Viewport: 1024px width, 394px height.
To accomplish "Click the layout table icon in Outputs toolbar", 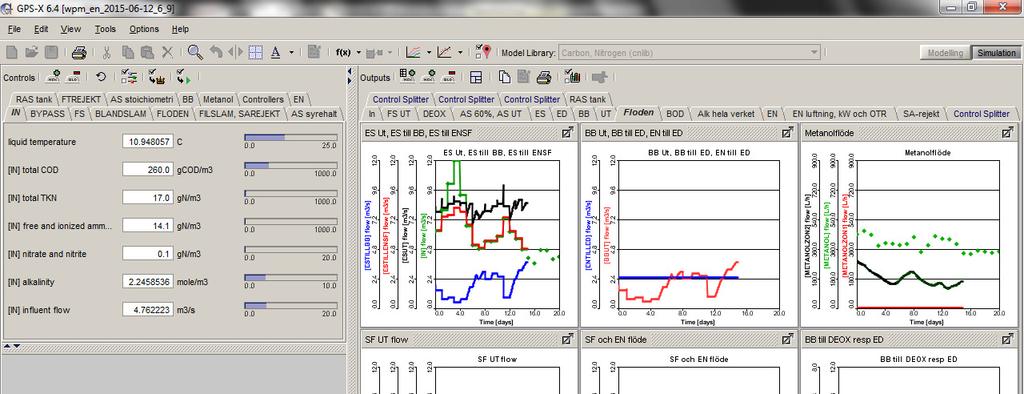I will tap(476, 77).
